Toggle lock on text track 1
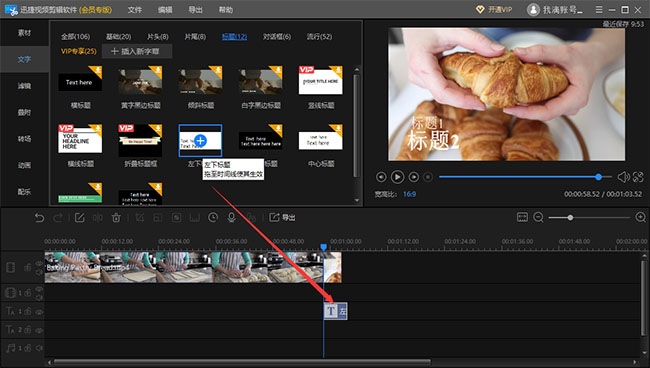This screenshot has width=650, height=368. coord(27,311)
